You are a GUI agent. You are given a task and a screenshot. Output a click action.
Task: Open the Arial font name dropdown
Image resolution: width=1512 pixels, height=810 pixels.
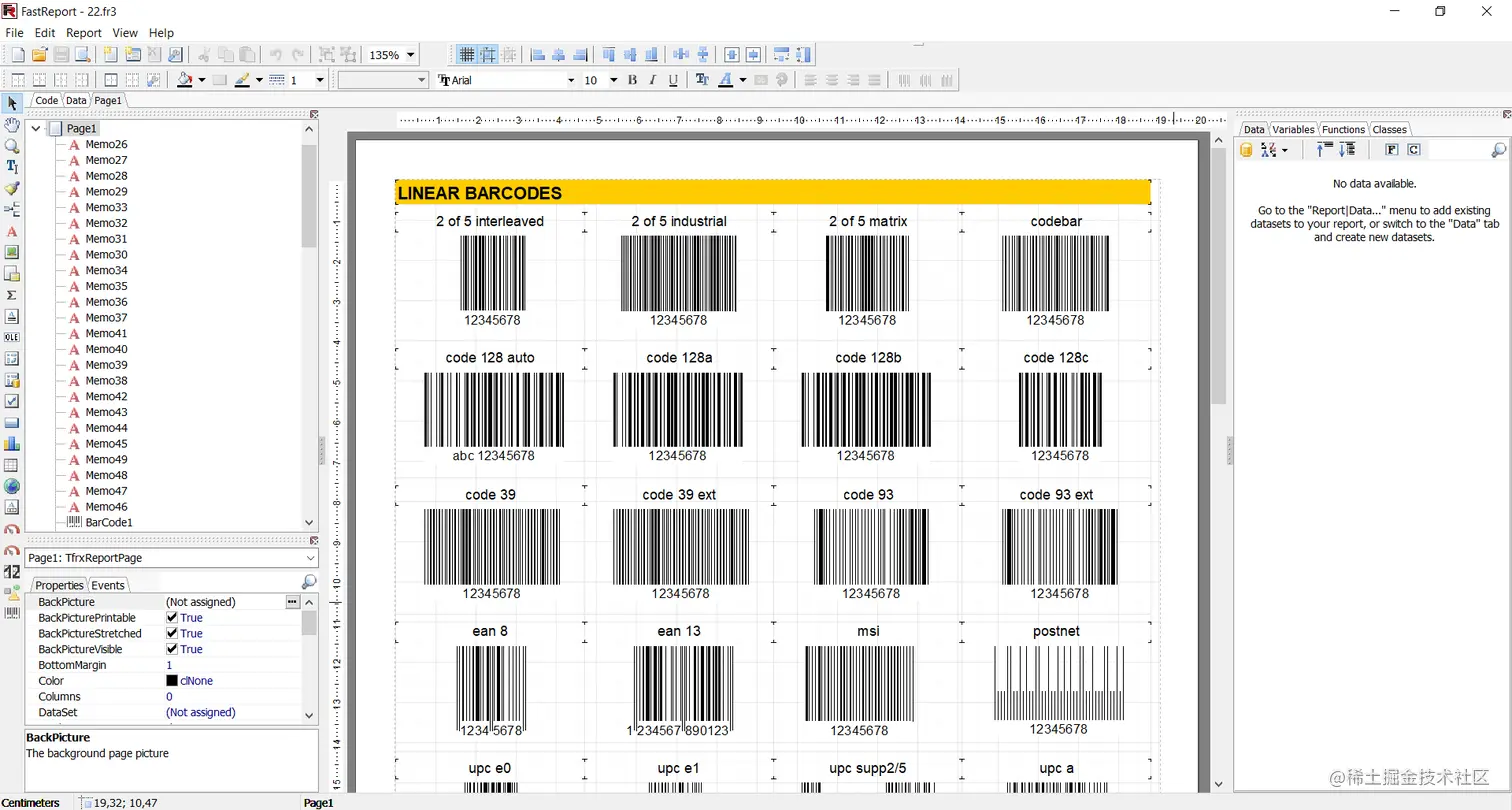[571, 80]
